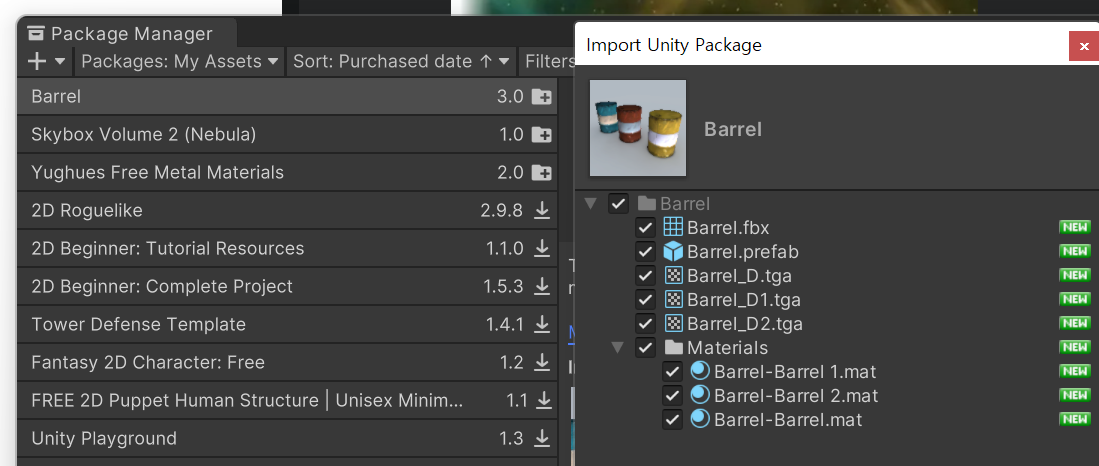Click the Barrel.prefab file name

click(x=743, y=252)
